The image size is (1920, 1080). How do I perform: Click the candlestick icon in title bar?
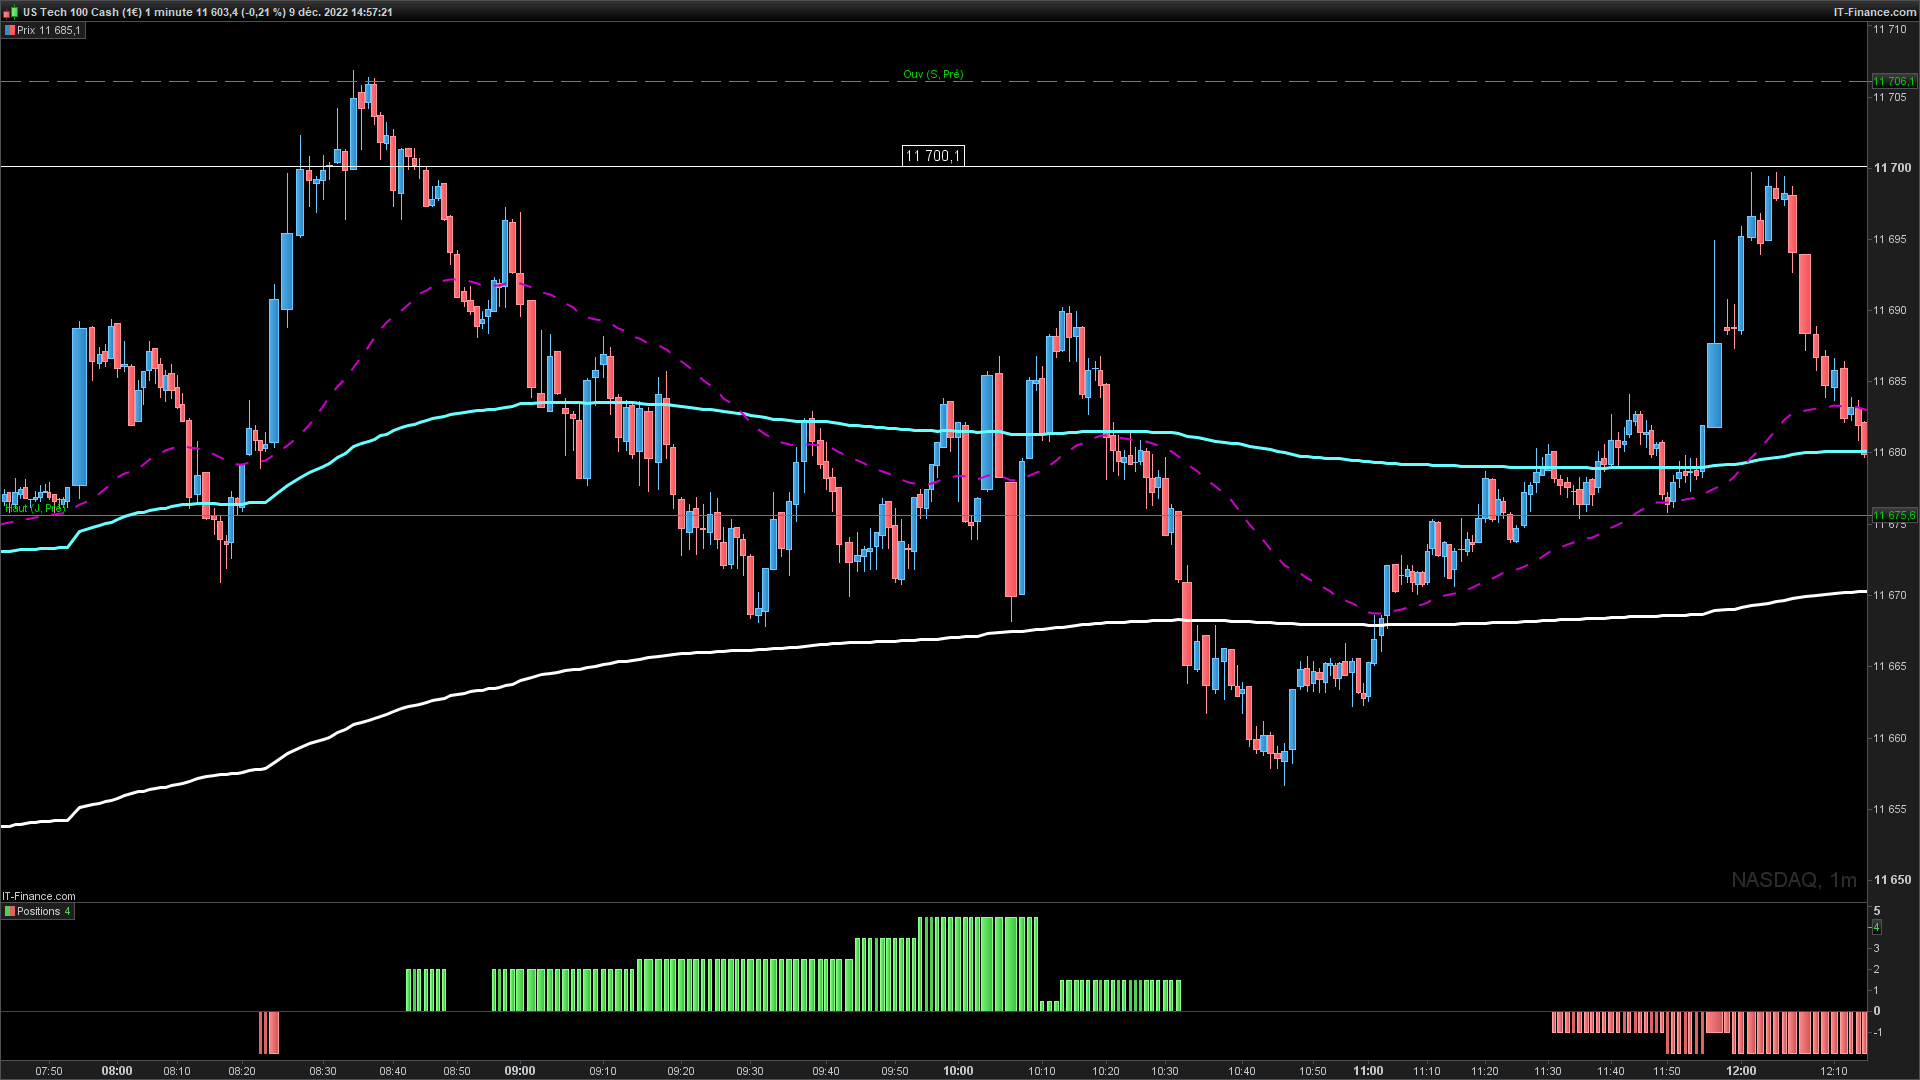pyautogui.click(x=10, y=12)
